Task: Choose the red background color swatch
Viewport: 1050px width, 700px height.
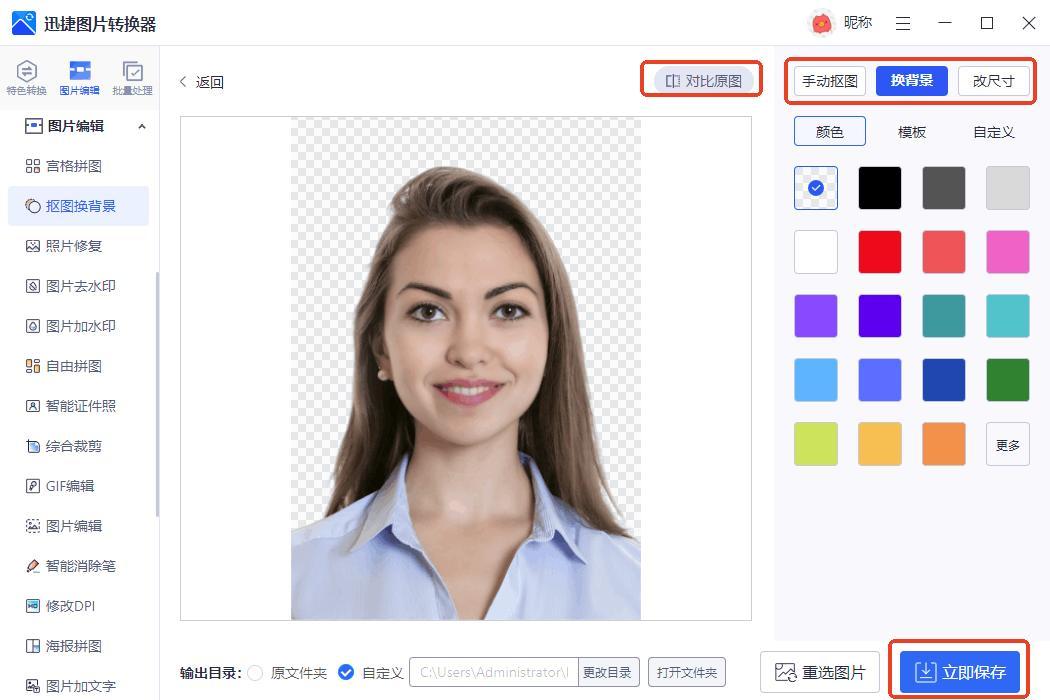Action: 879,252
